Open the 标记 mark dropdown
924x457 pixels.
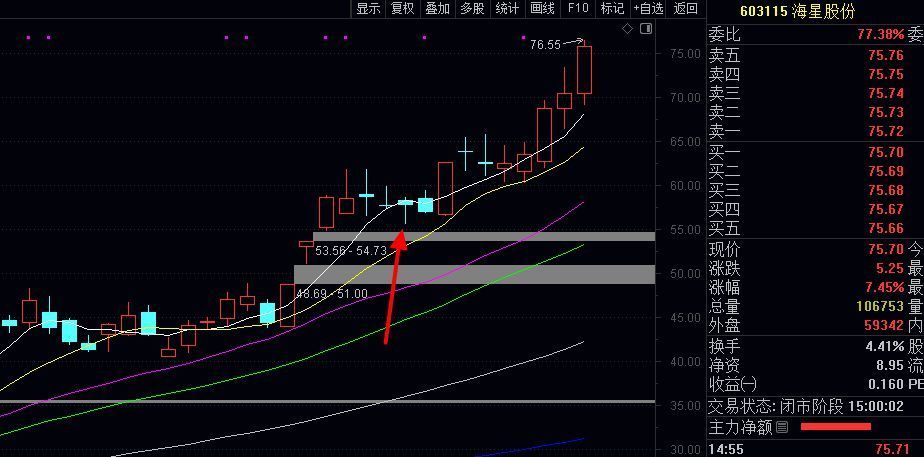click(x=612, y=8)
